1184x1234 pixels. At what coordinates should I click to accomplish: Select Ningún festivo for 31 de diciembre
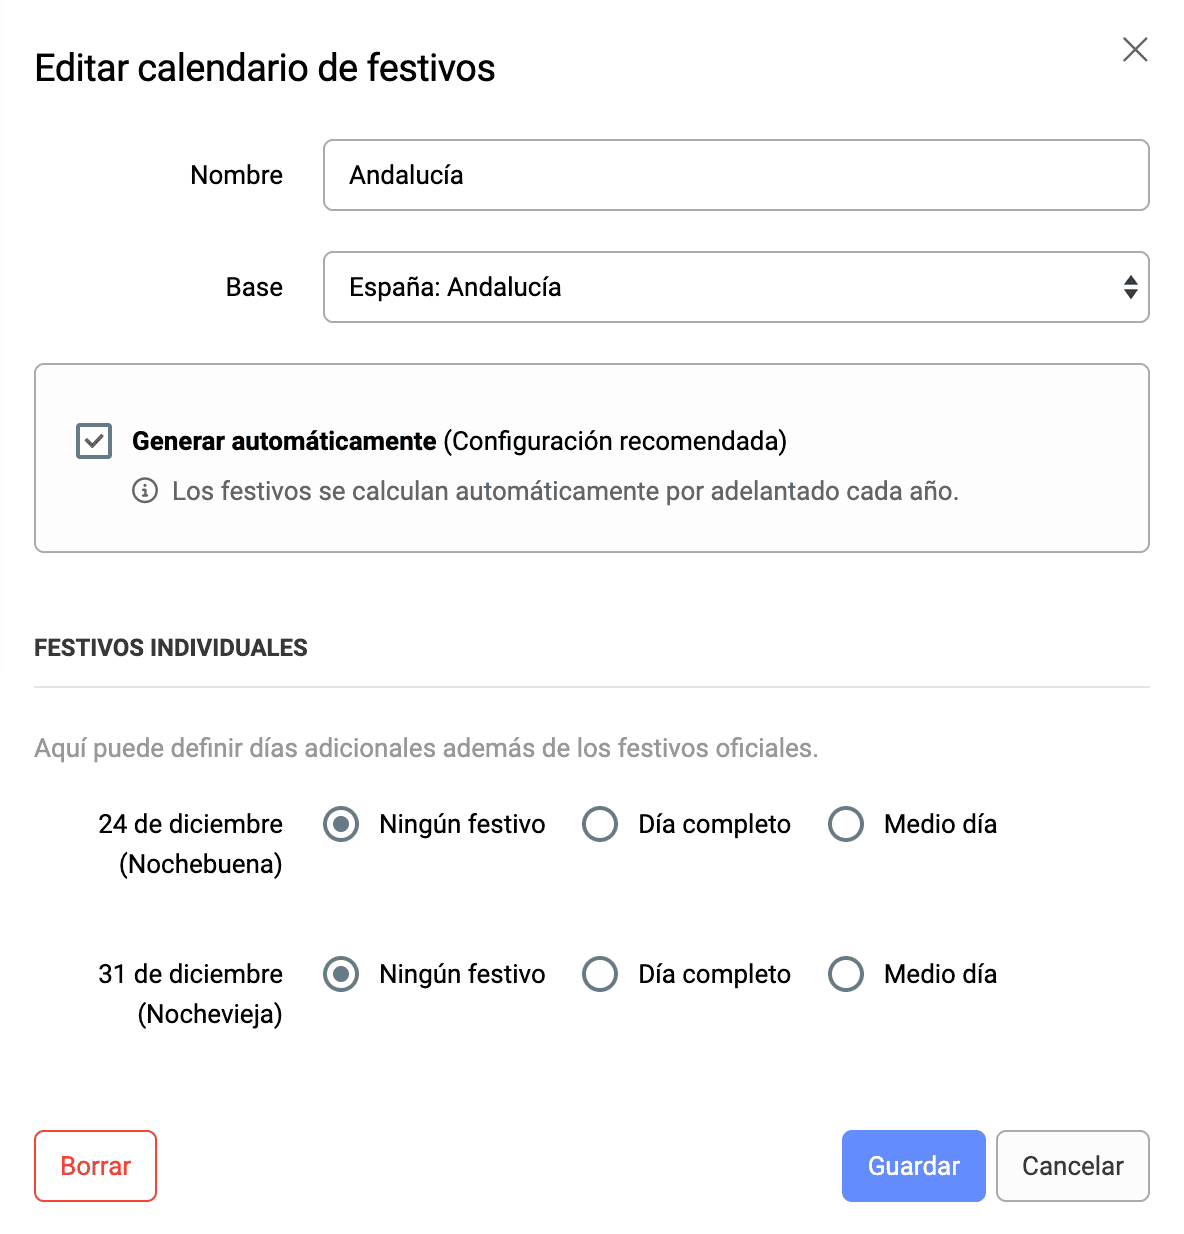[341, 975]
